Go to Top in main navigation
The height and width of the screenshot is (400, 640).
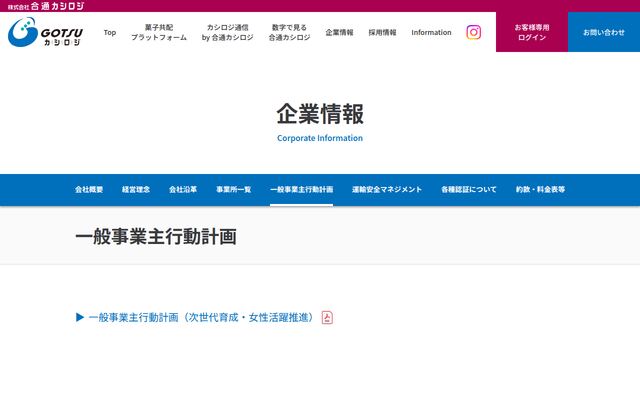(110, 32)
